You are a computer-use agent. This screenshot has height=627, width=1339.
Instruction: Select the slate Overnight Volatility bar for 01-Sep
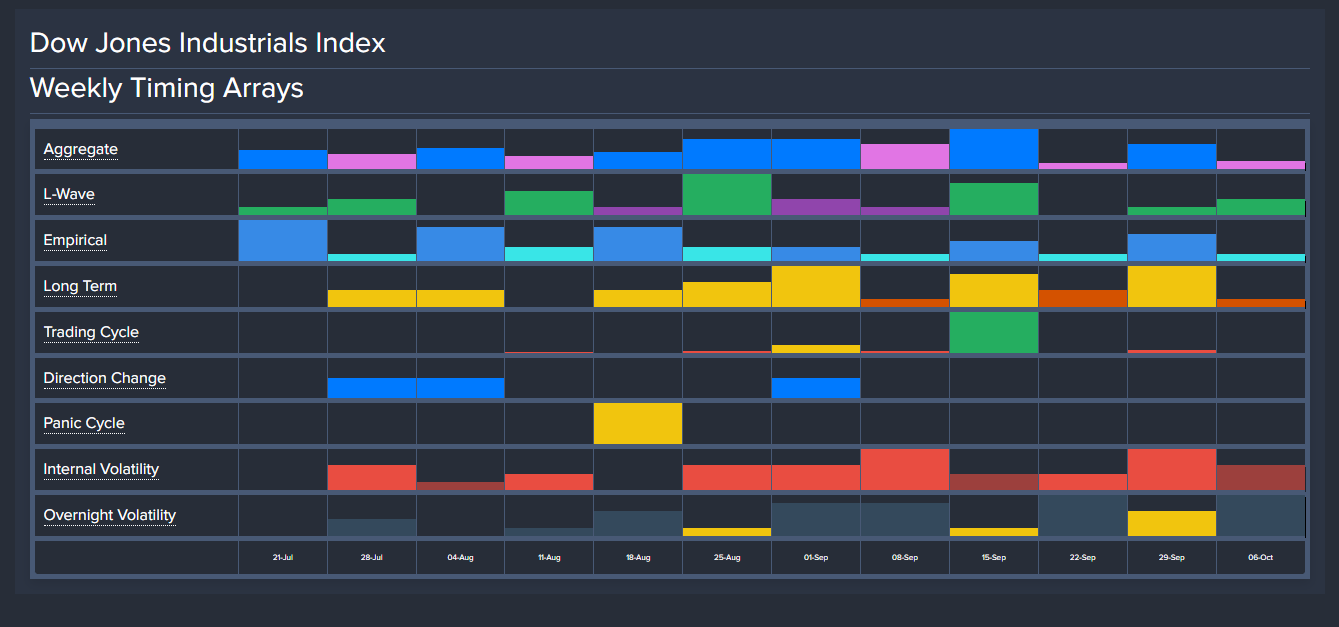coord(816,520)
